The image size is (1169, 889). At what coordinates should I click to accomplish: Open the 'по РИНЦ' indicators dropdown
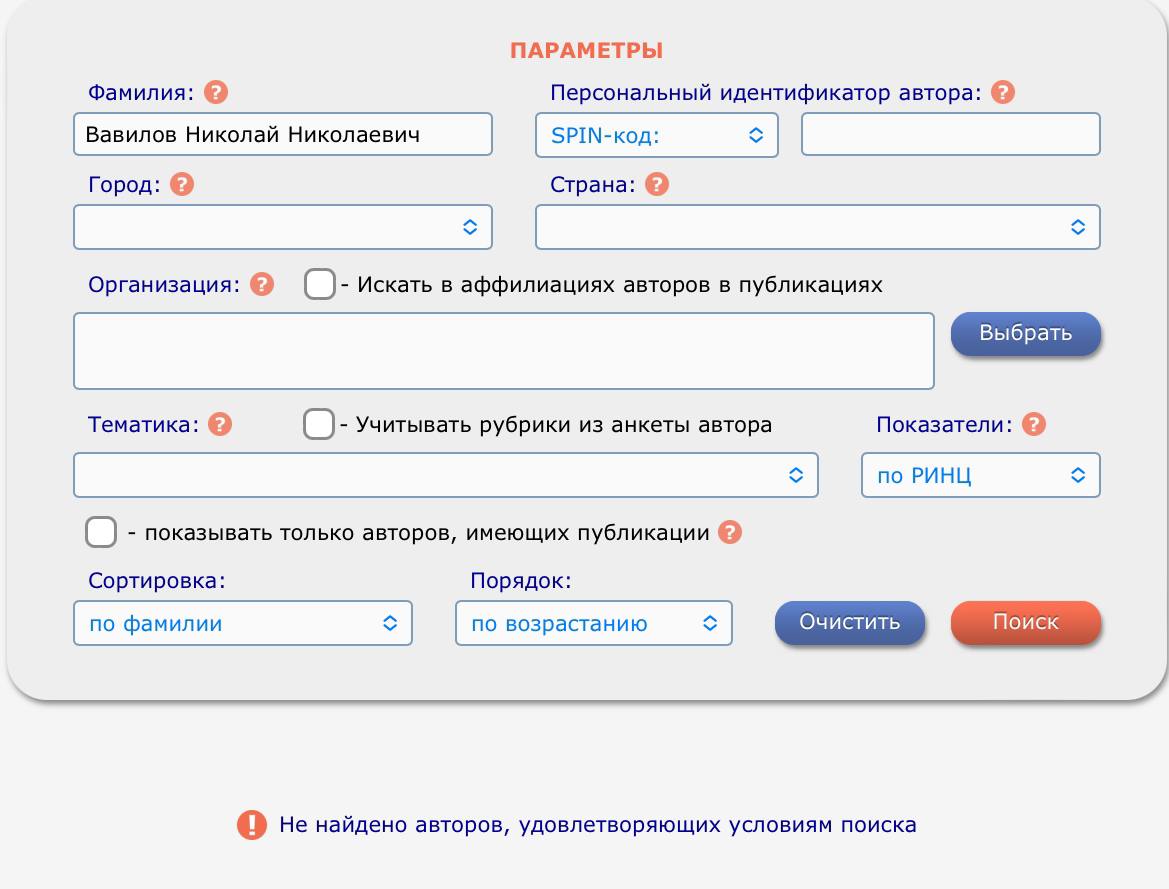point(980,475)
